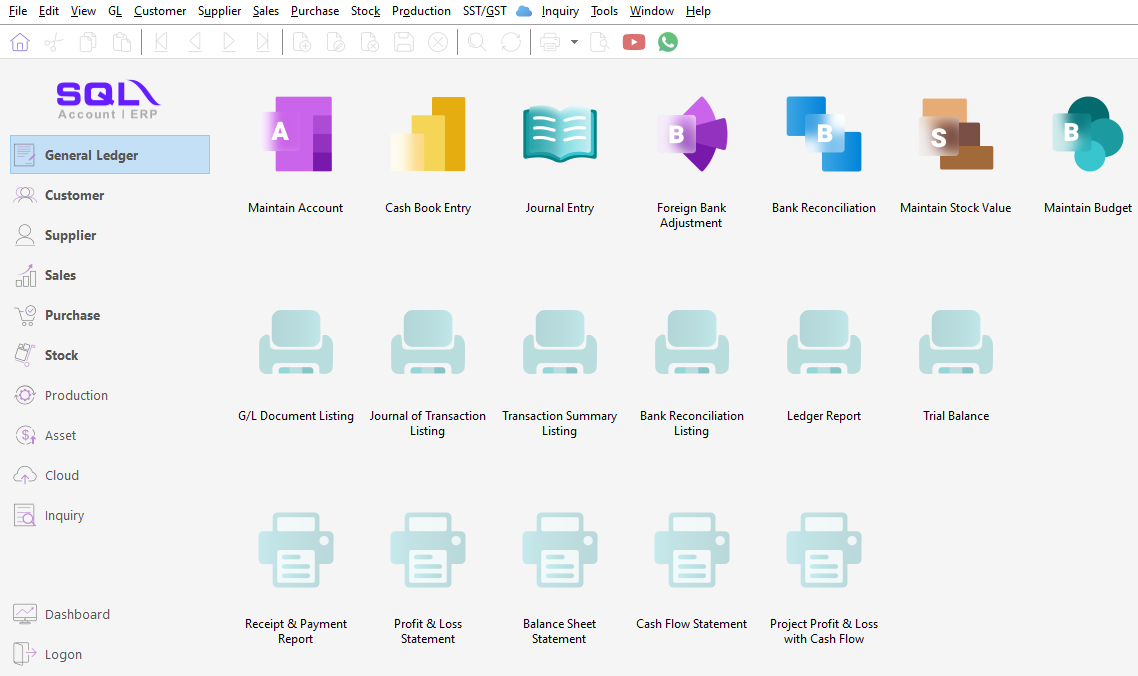Open the print options dropdown arrow
Screen dimensions: 1138x676
[x=575, y=41]
